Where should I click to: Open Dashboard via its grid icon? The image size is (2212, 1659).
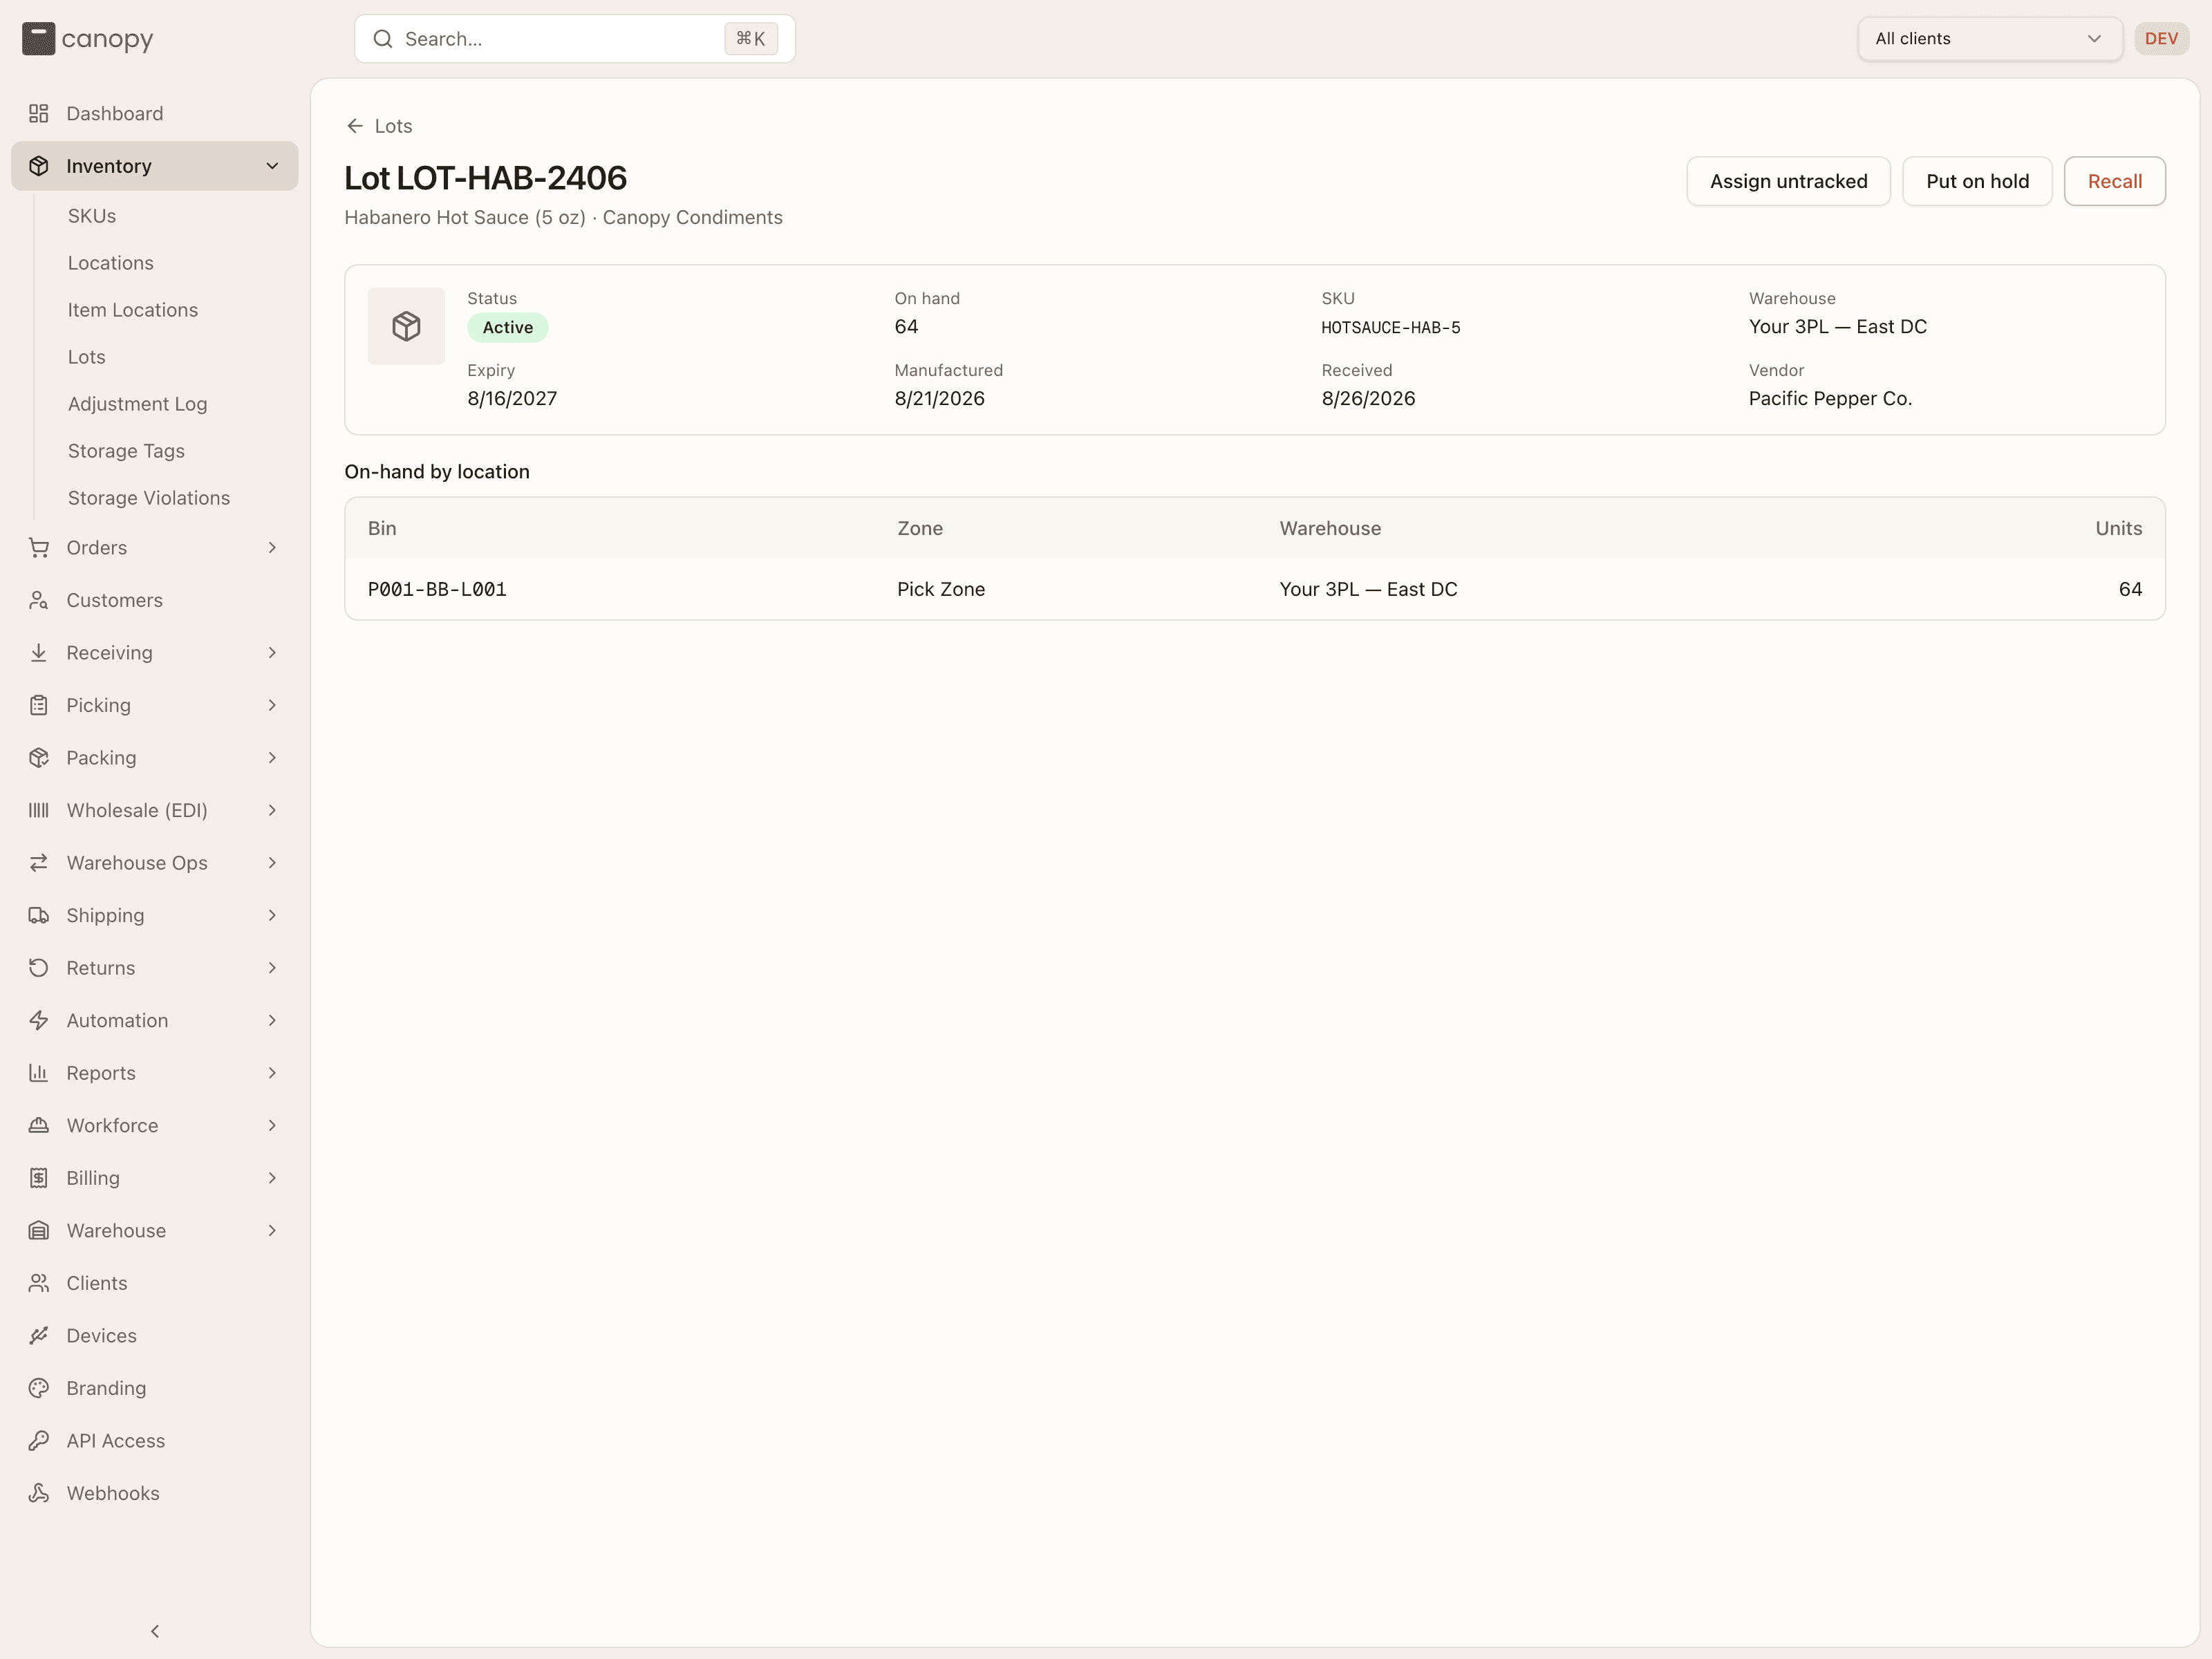(x=39, y=113)
